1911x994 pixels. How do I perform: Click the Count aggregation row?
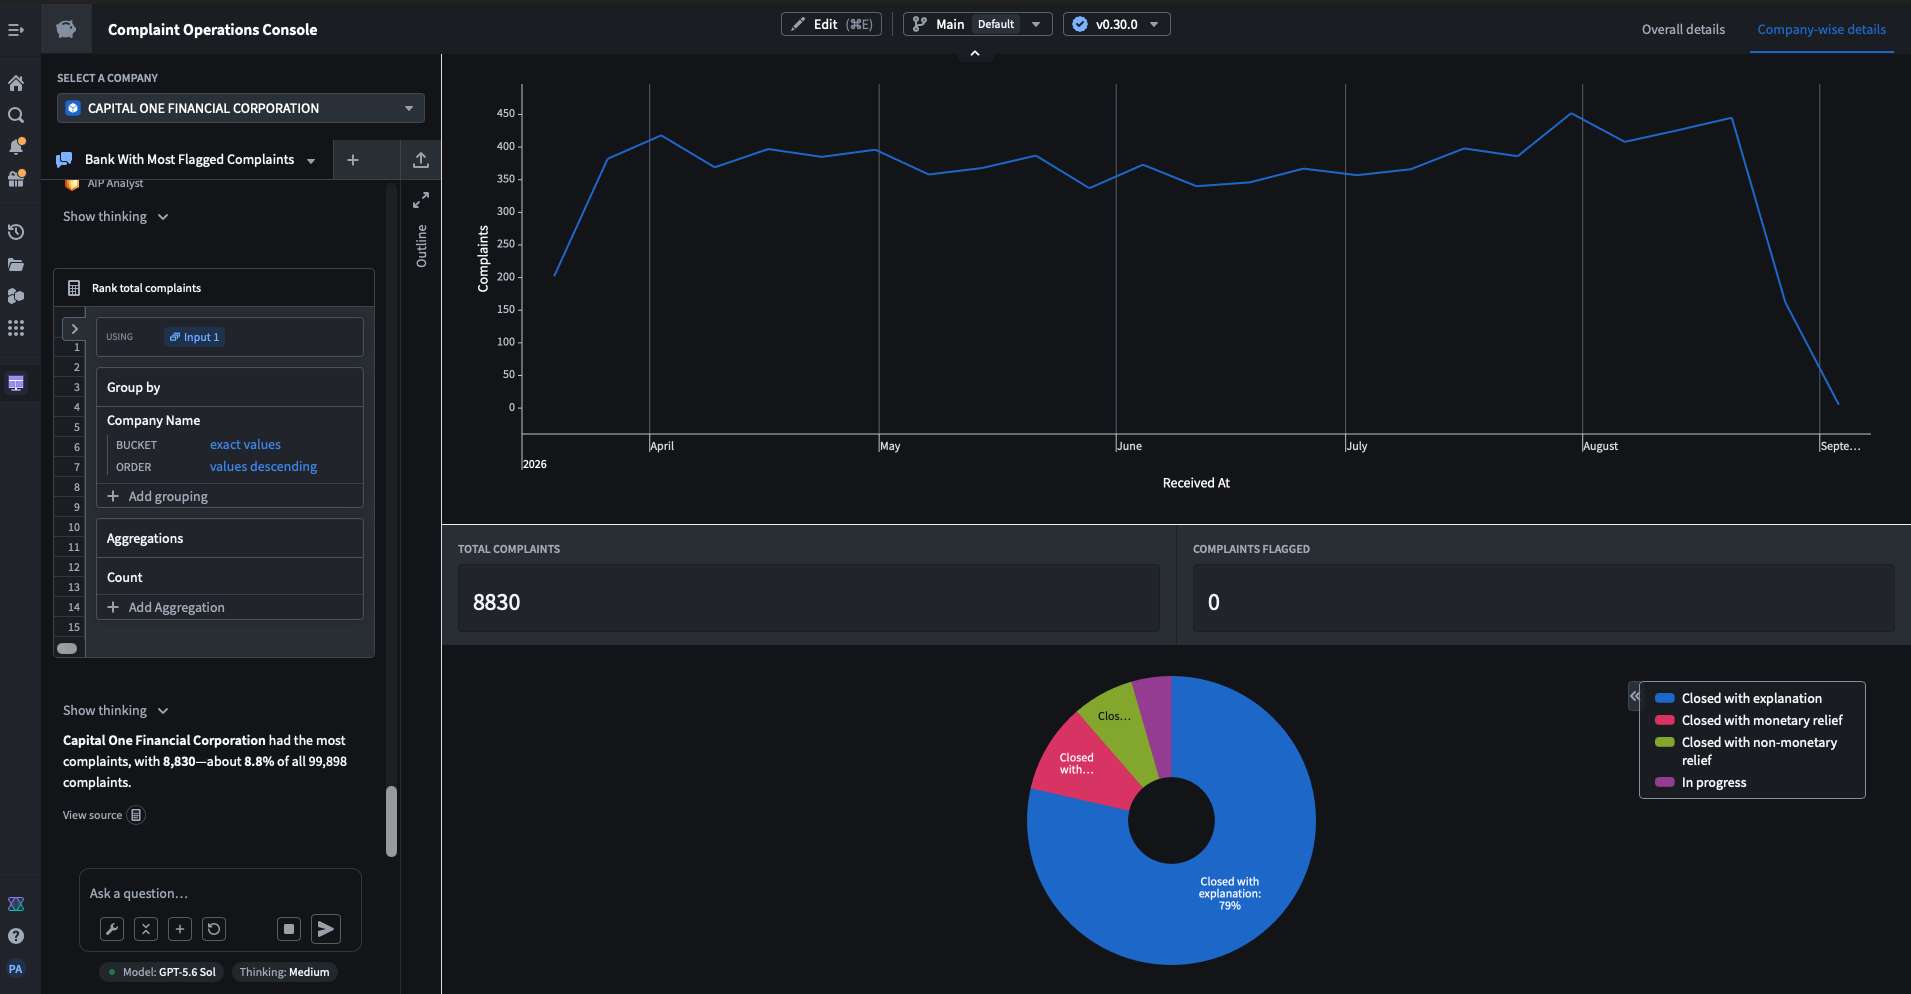coord(229,577)
